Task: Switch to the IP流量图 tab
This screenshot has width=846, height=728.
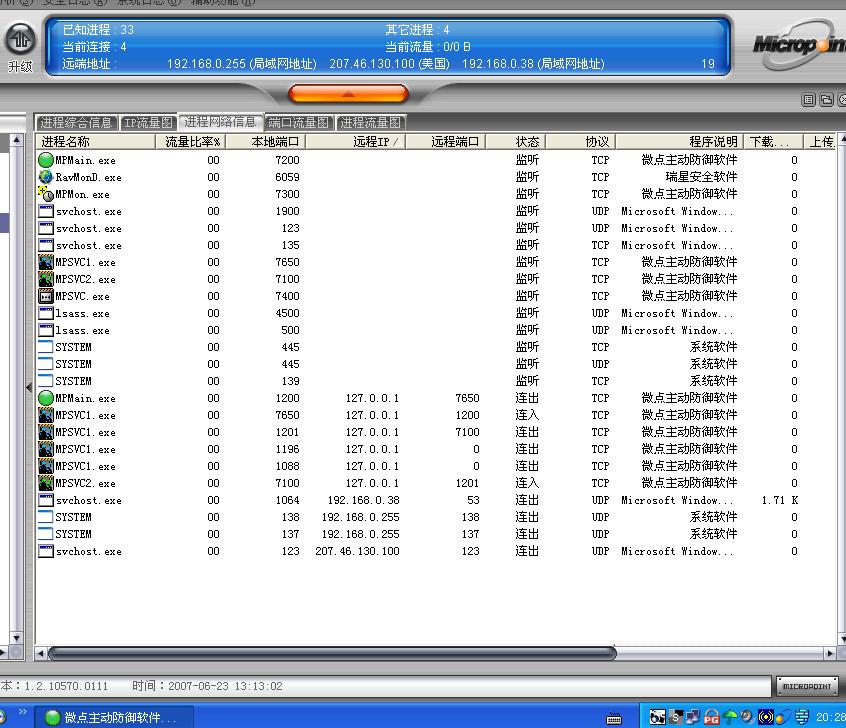Action: (148, 123)
